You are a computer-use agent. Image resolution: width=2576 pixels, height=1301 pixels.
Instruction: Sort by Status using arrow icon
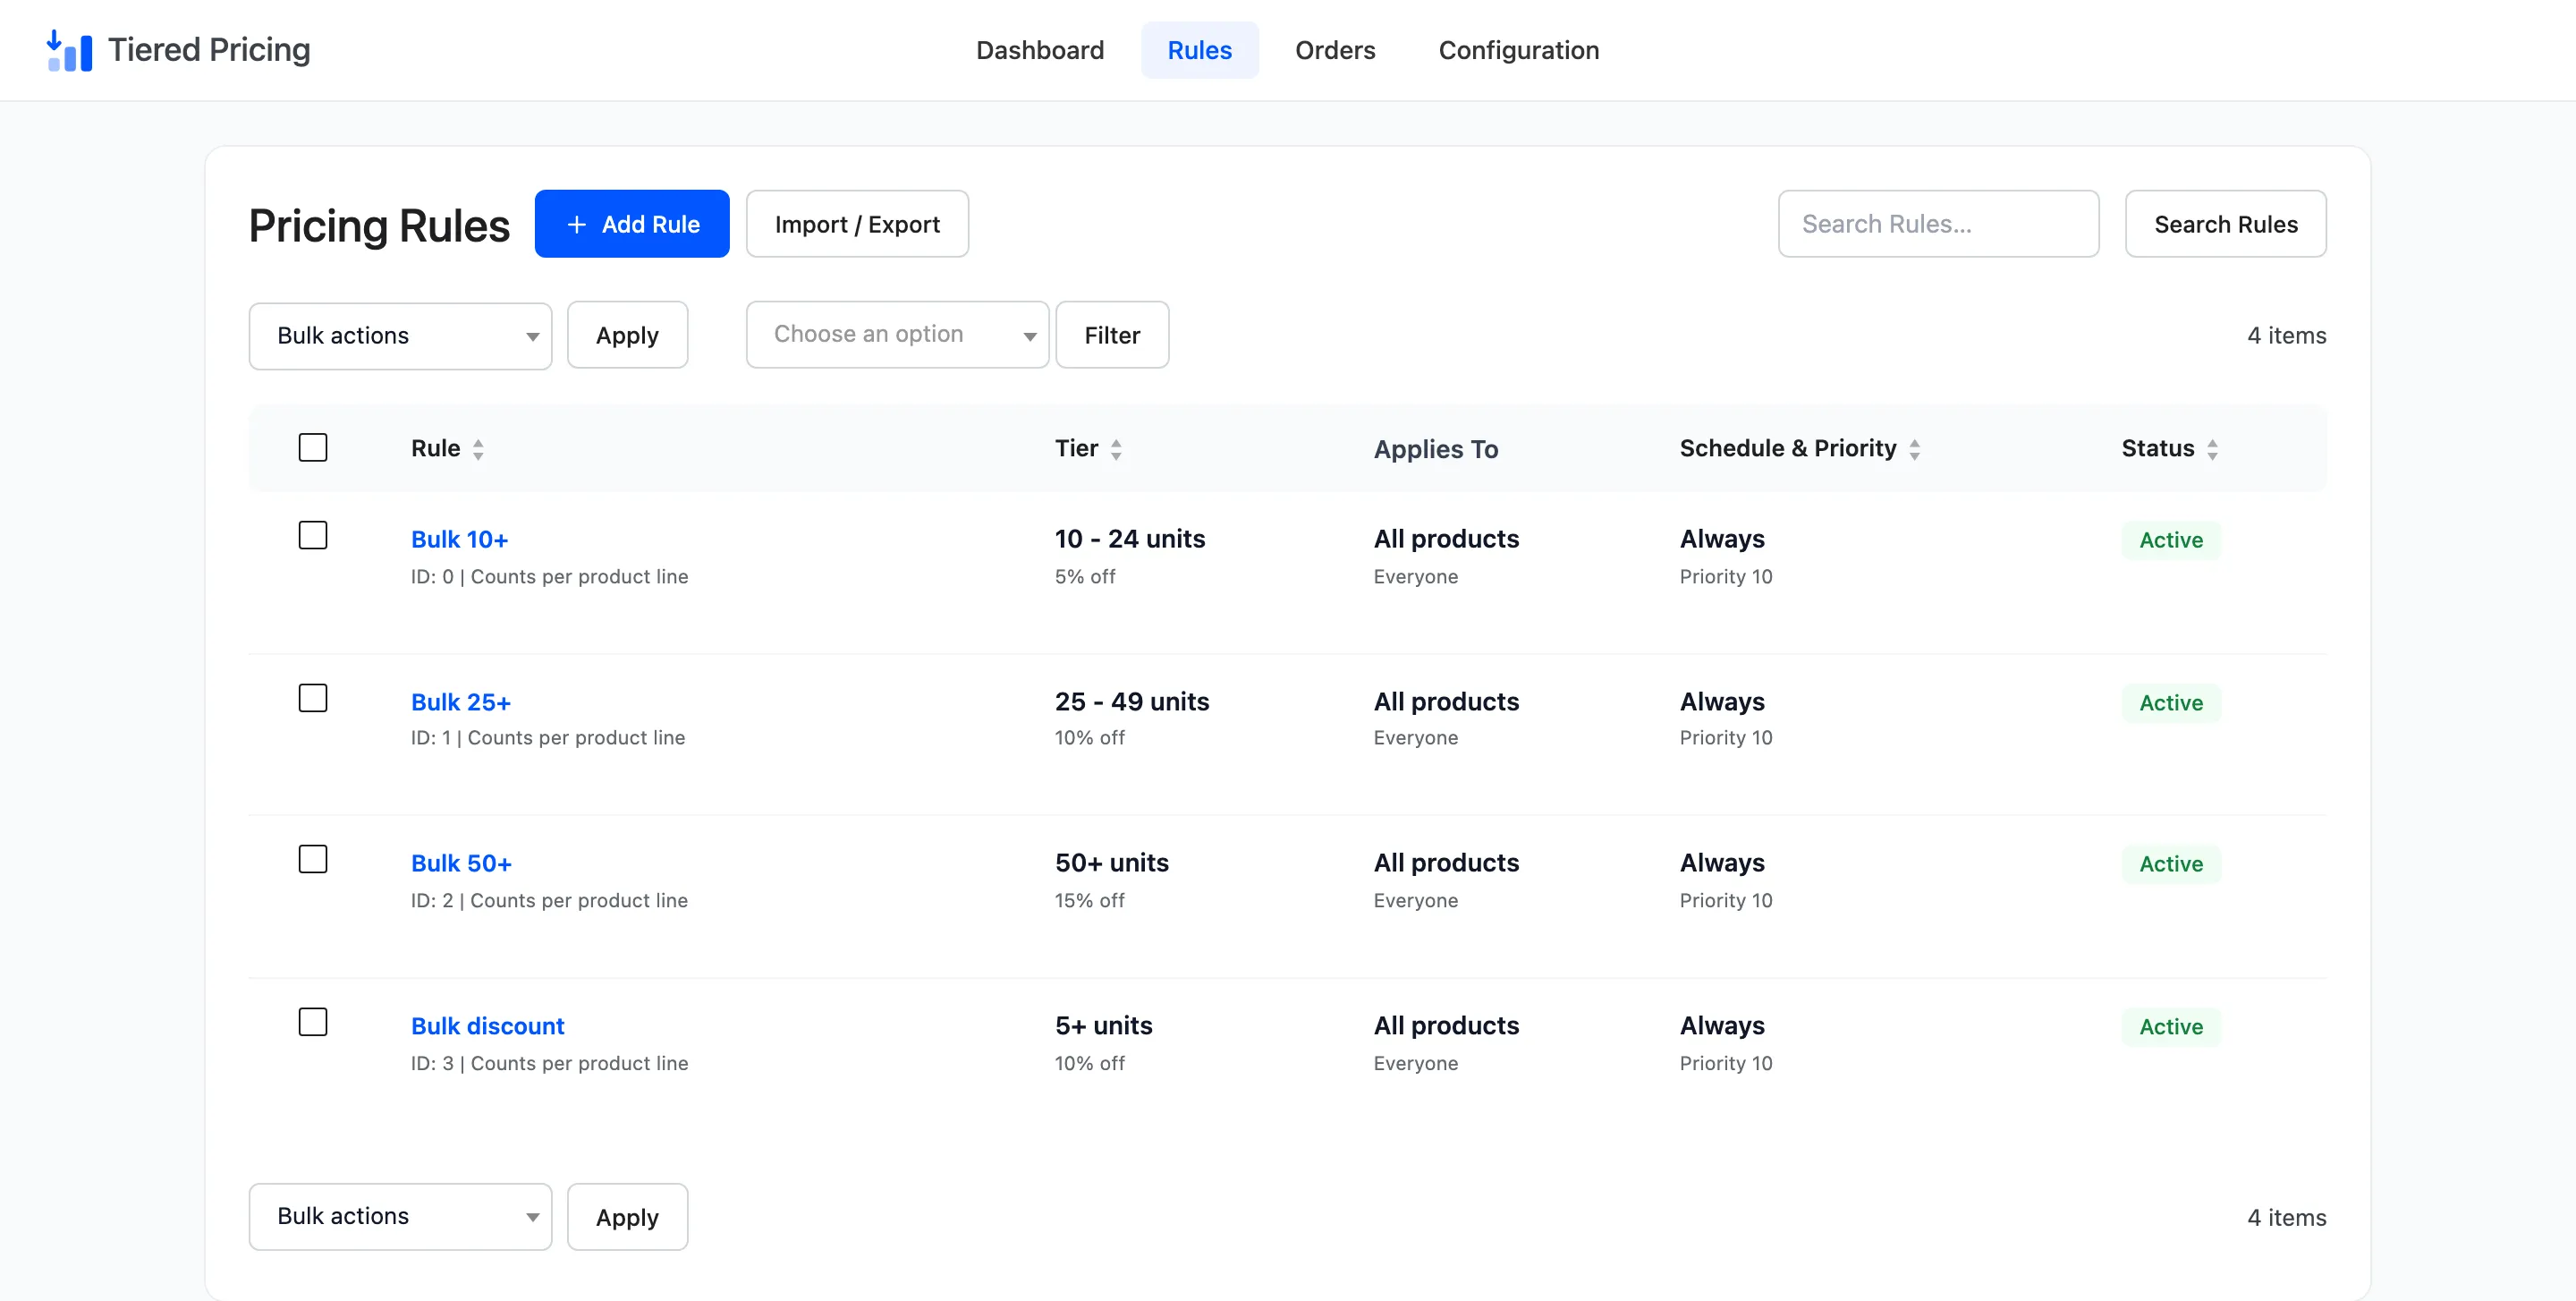pyautogui.click(x=2212, y=449)
